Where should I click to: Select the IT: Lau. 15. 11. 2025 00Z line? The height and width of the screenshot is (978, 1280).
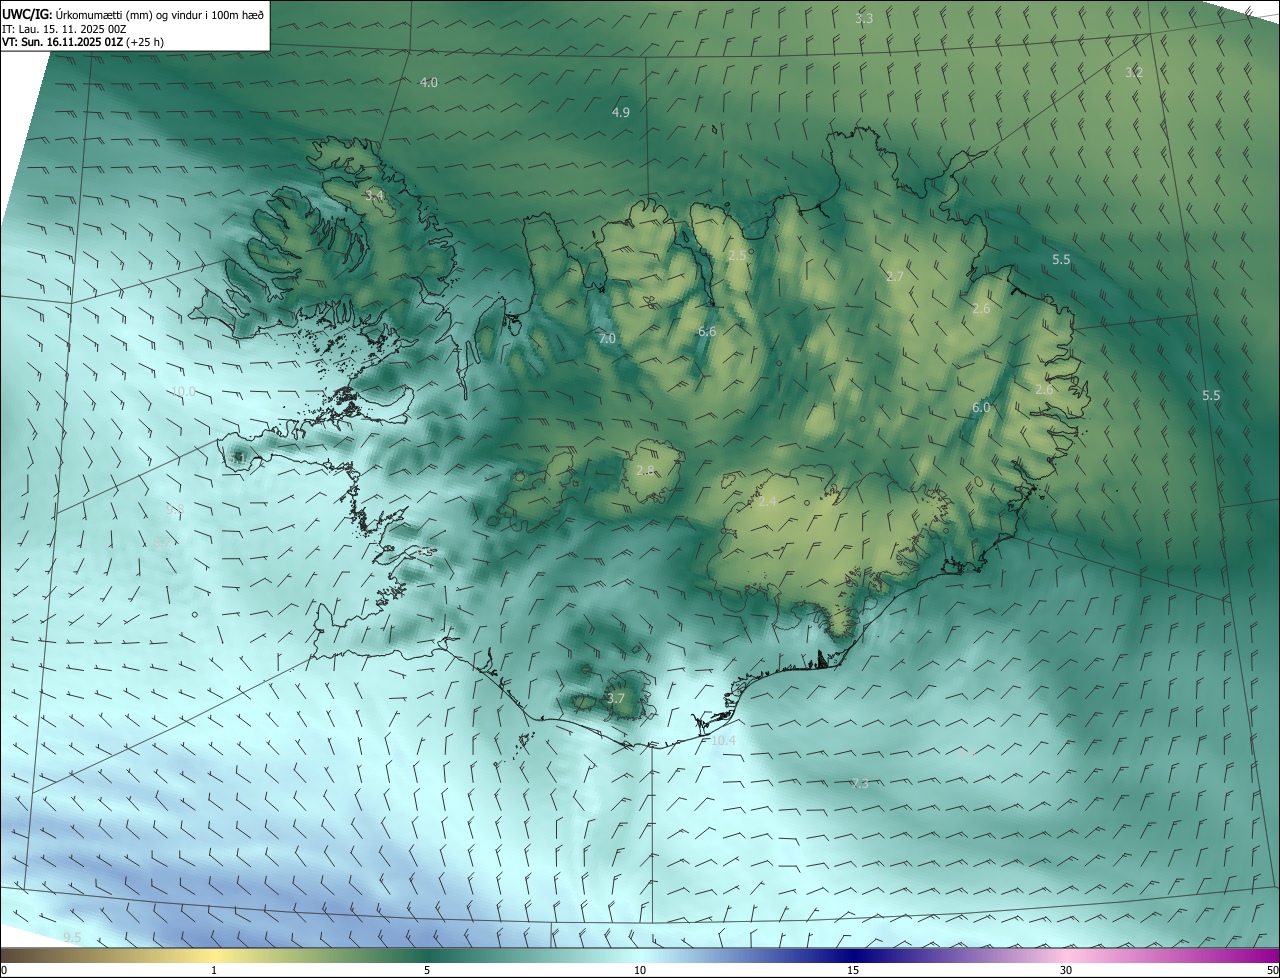[65, 28]
